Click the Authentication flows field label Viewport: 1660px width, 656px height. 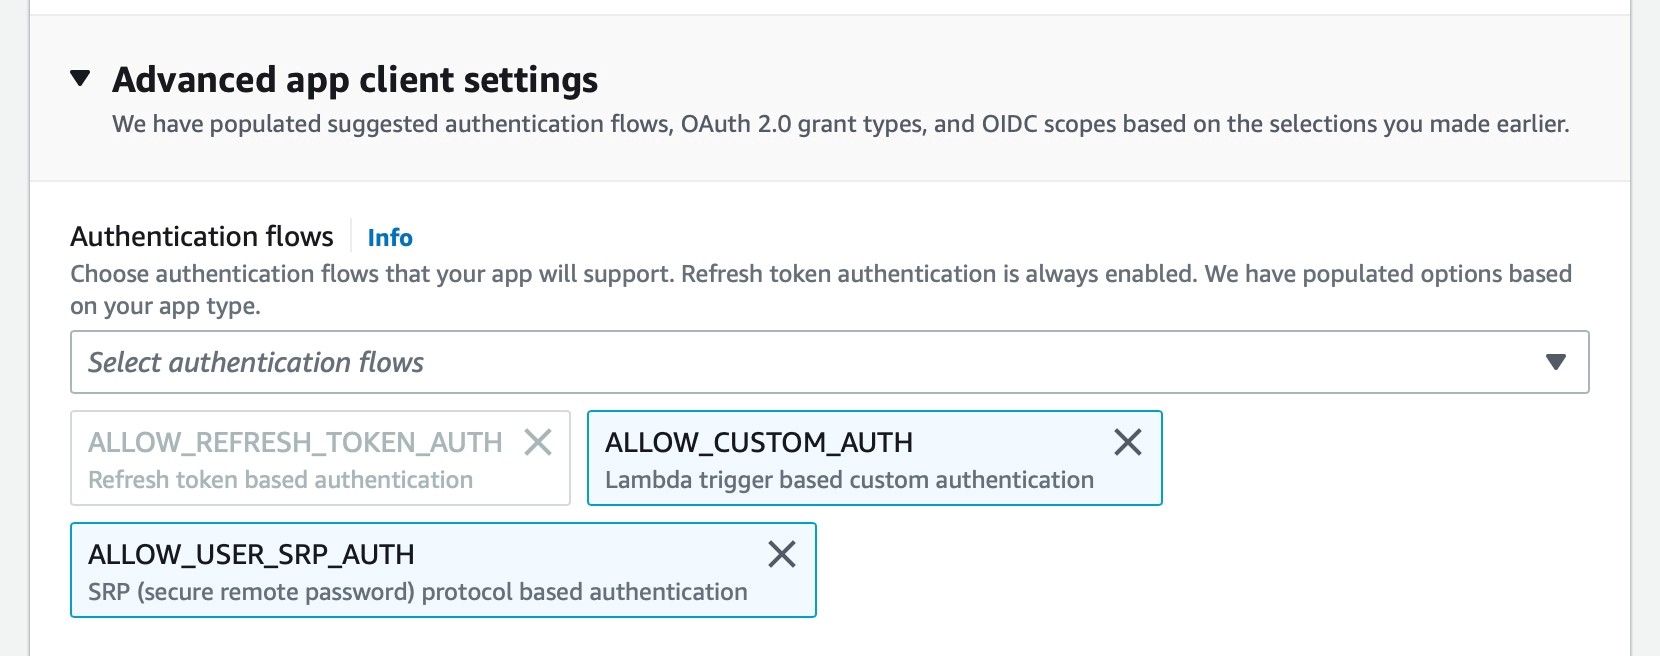pyautogui.click(x=201, y=237)
